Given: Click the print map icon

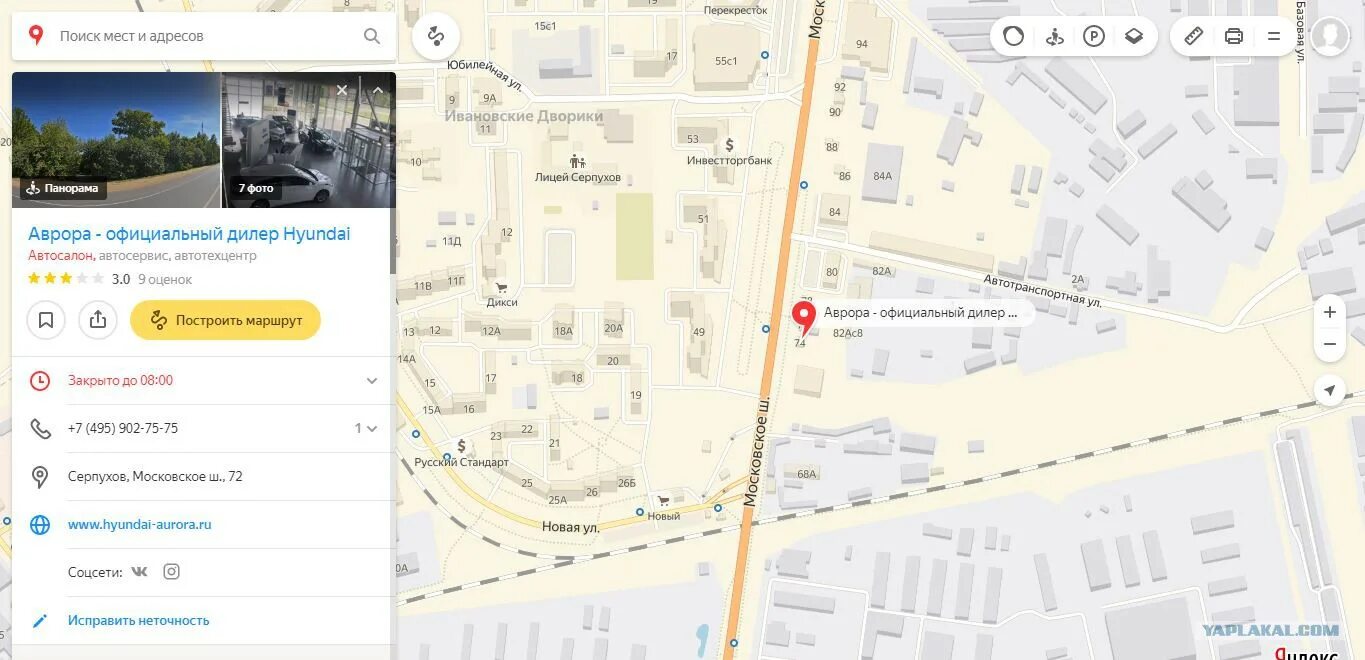Looking at the screenshot, I should click(x=1234, y=36).
